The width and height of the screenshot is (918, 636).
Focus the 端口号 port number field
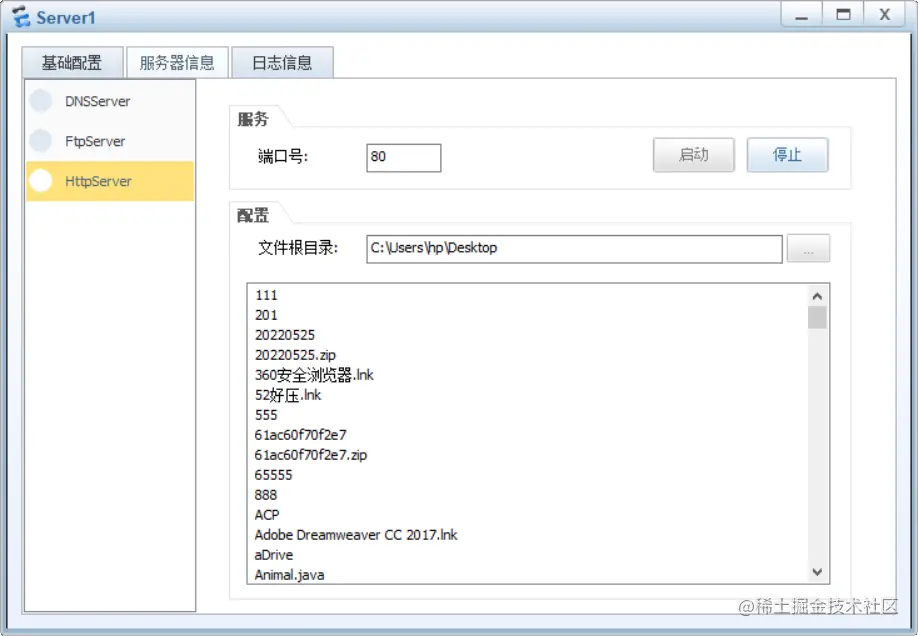[403, 158]
